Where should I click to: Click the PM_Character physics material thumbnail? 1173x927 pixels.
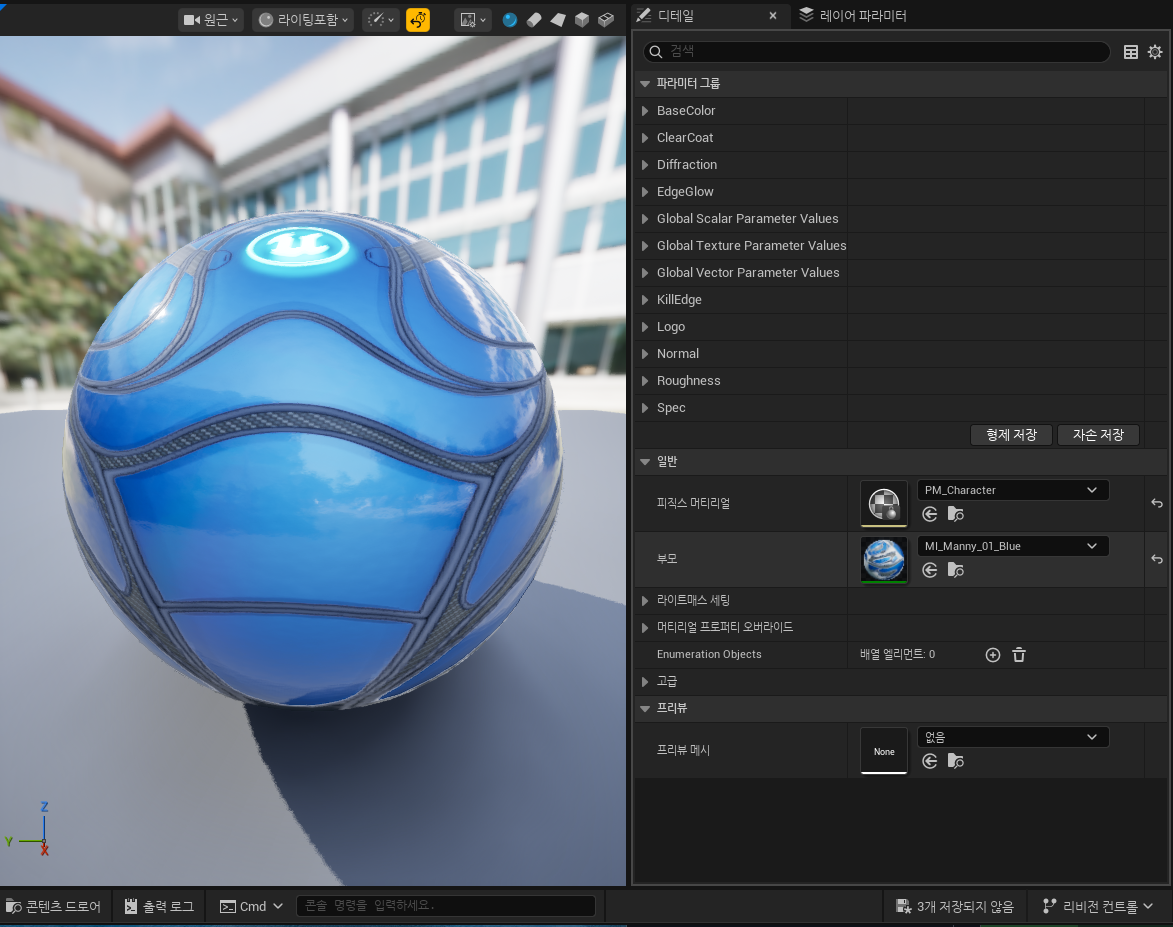click(883, 504)
